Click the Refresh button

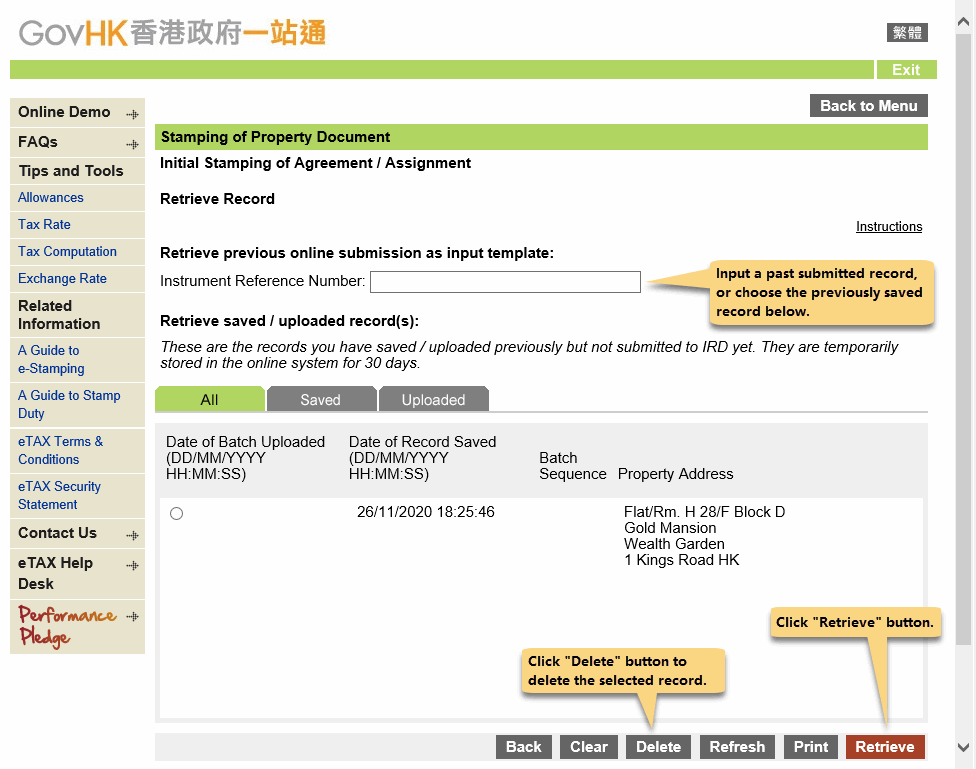pyautogui.click(x=737, y=747)
